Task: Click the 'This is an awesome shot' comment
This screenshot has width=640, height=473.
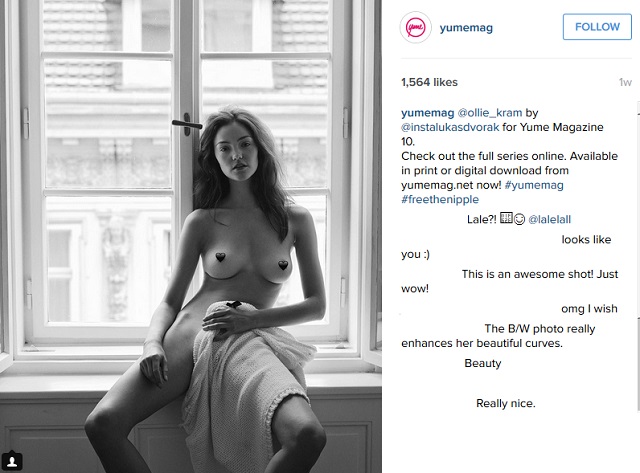Action: [x=509, y=281]
